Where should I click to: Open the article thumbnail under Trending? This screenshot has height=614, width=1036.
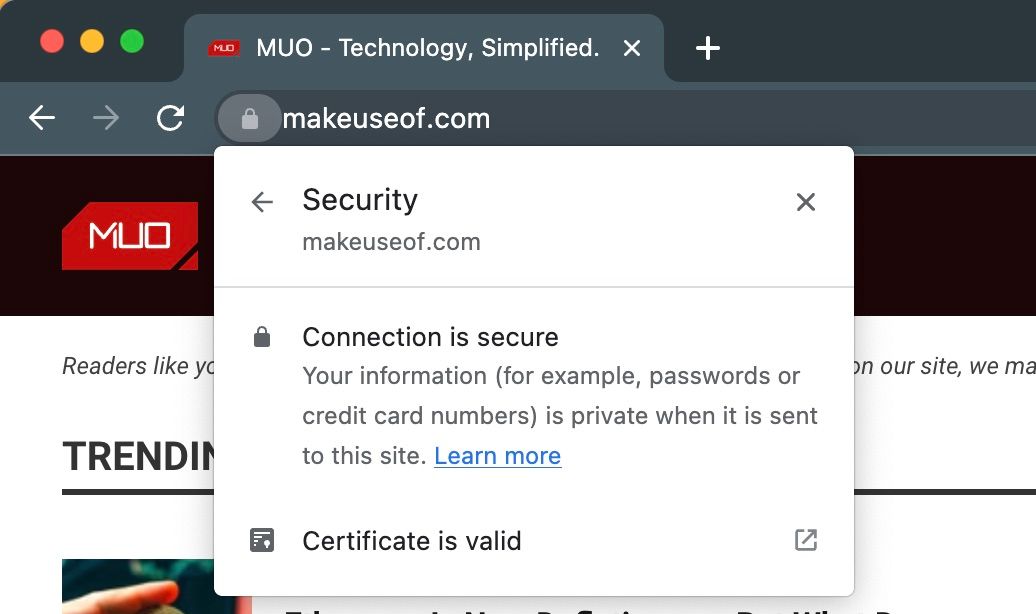tap(140, 588)
